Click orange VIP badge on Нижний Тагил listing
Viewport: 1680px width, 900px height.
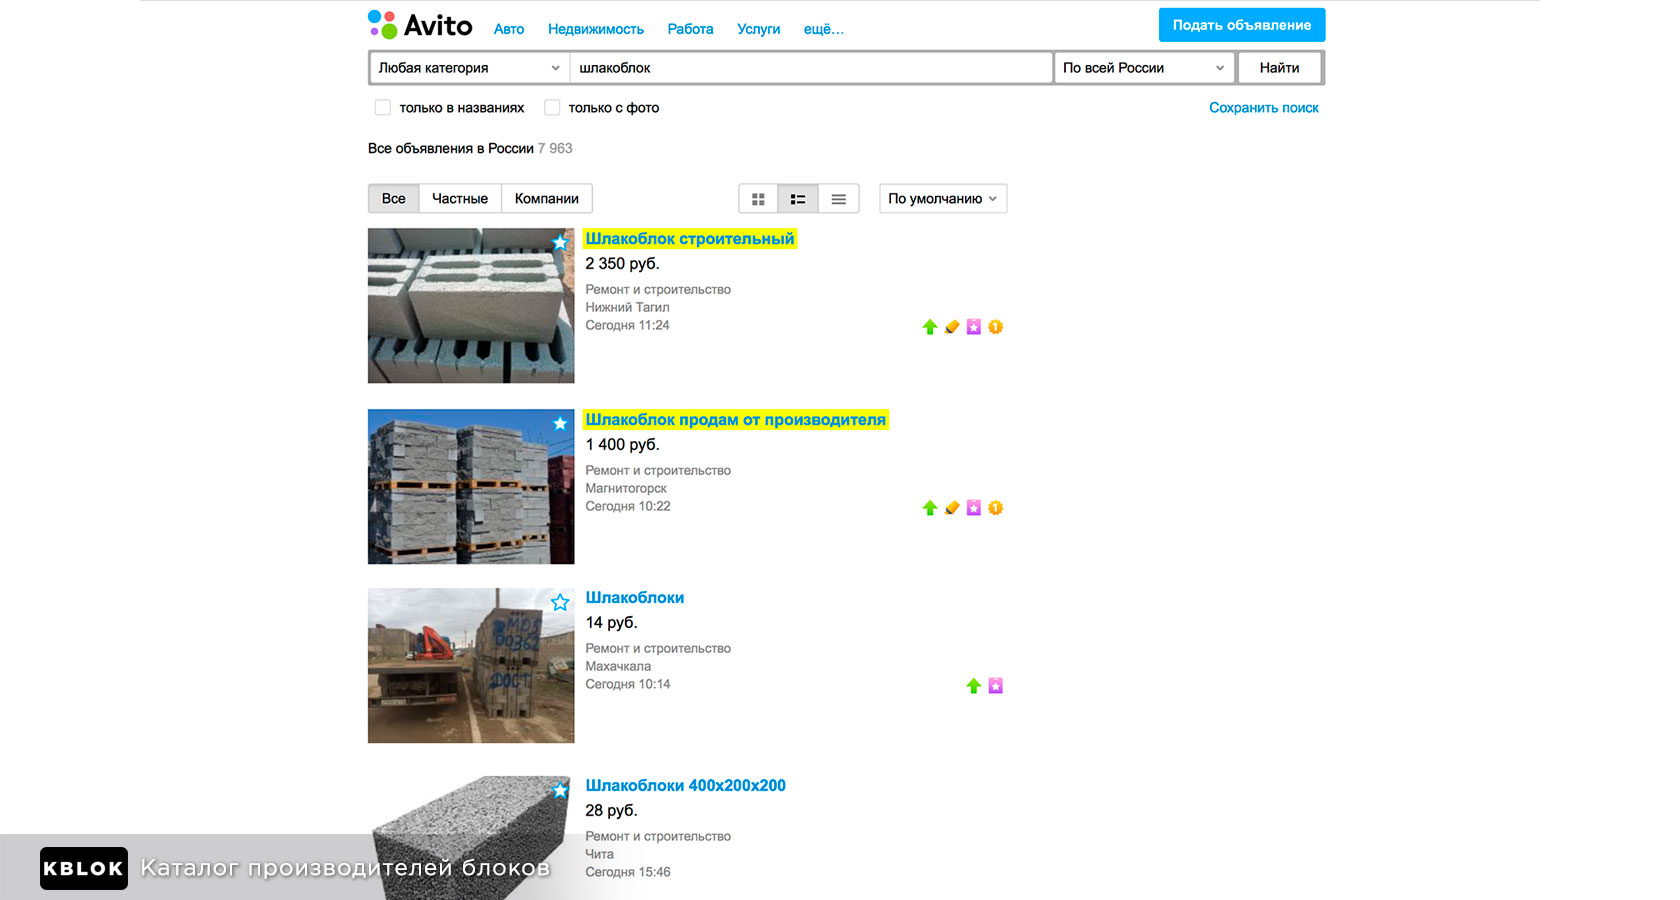[x=996, y=327]
